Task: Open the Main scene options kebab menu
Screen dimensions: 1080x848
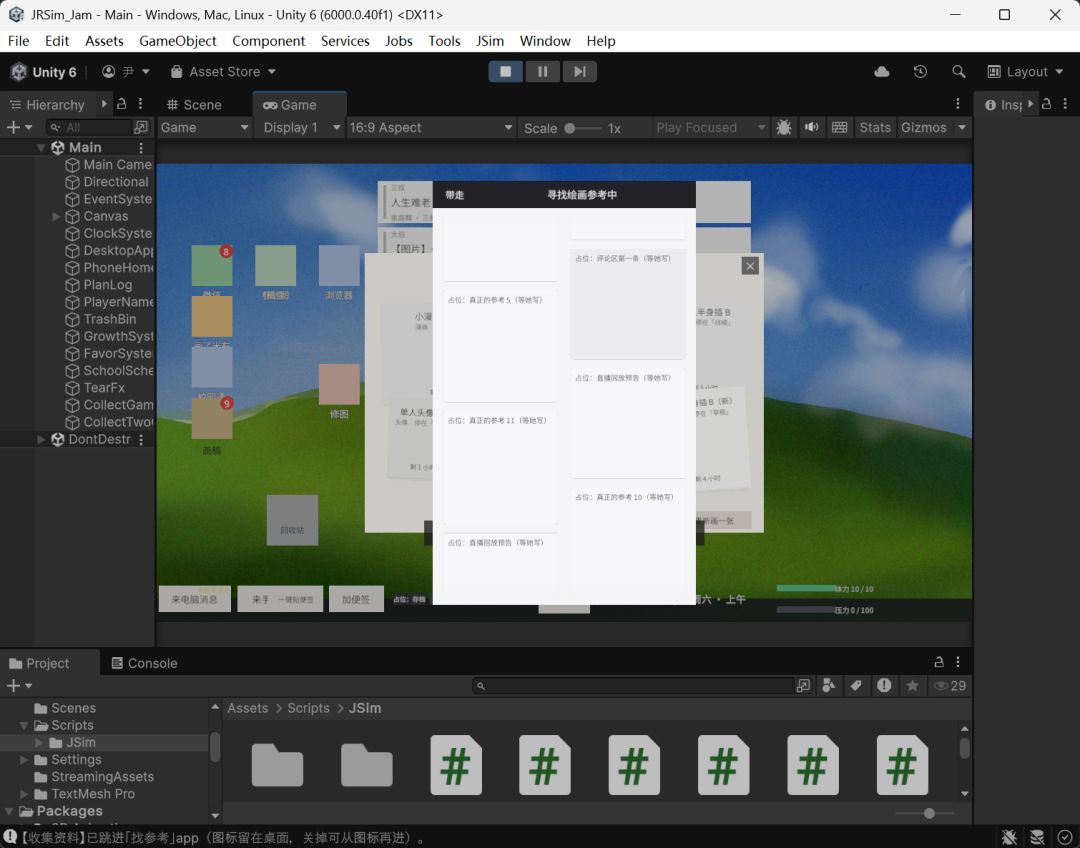Action: pyautogui.click(x=141, y=147)
